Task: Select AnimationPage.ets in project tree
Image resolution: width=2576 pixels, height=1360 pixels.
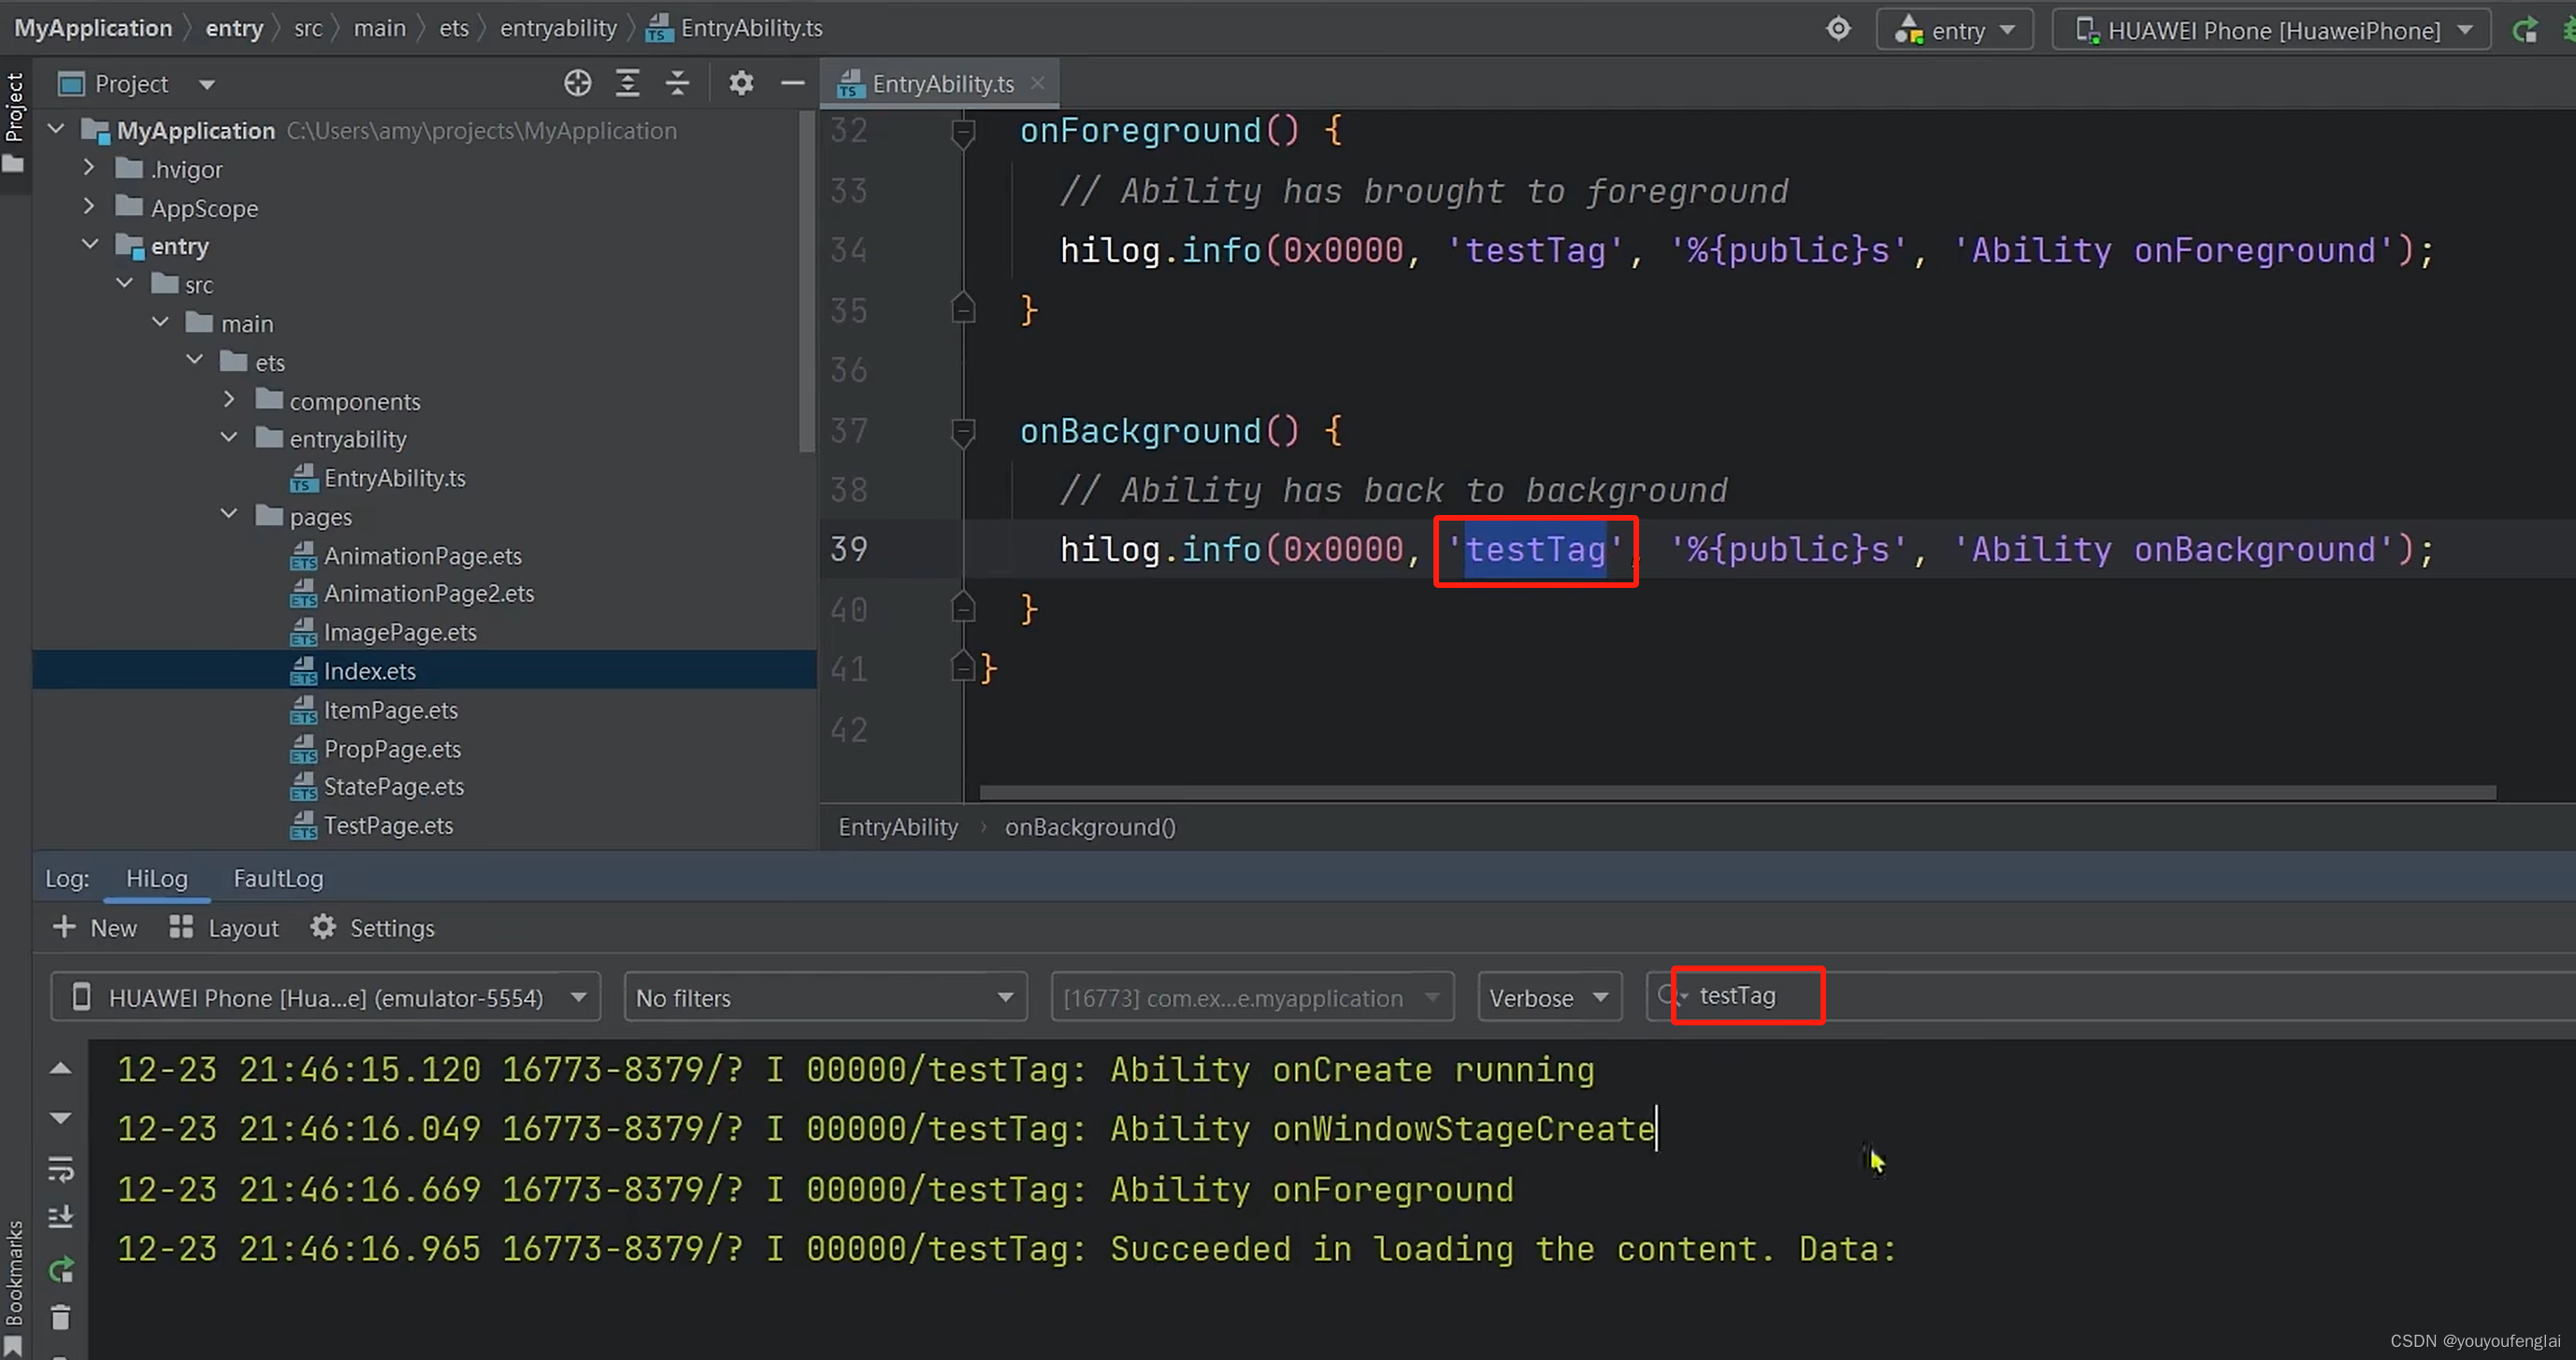Action: [423, 553]
